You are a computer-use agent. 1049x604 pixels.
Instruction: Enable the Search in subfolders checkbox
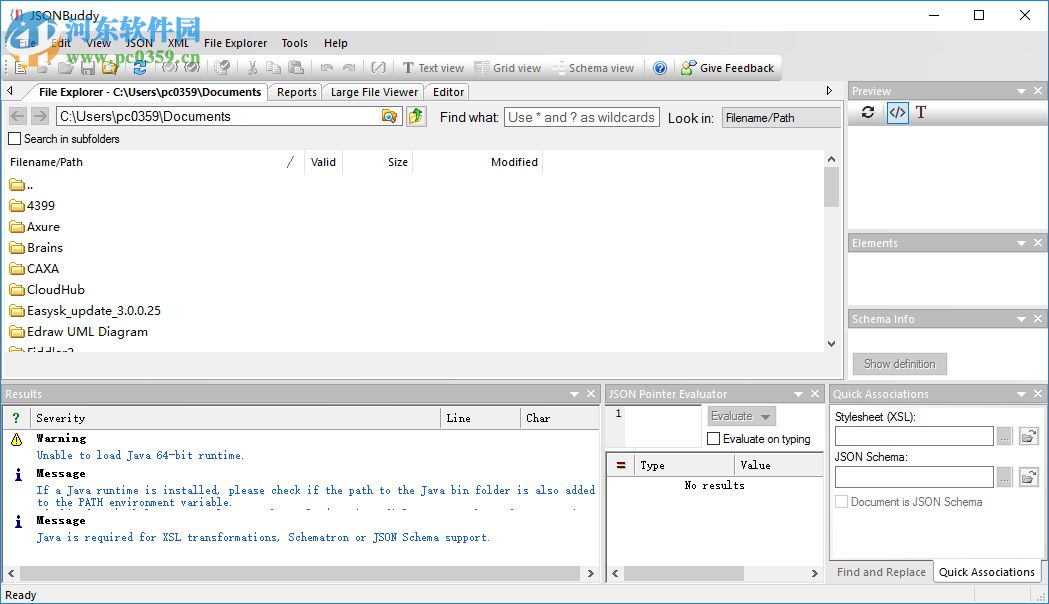click(x=14, y=138)
